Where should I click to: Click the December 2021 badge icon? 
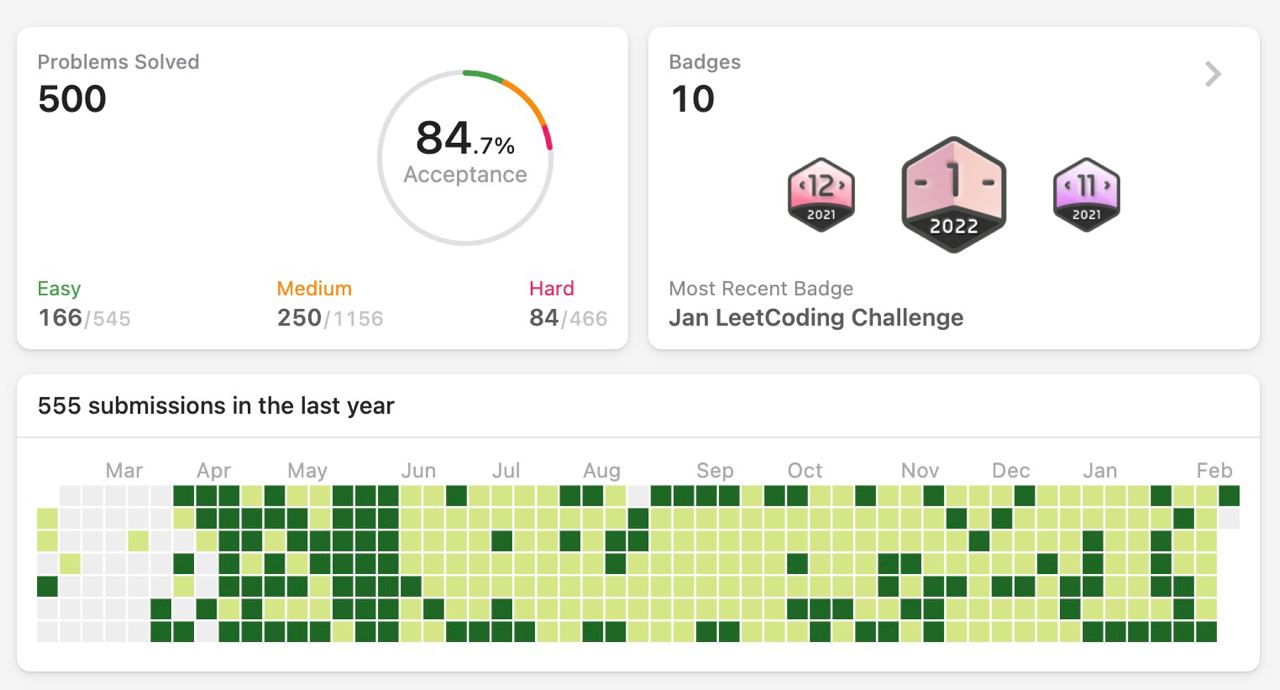821,194
